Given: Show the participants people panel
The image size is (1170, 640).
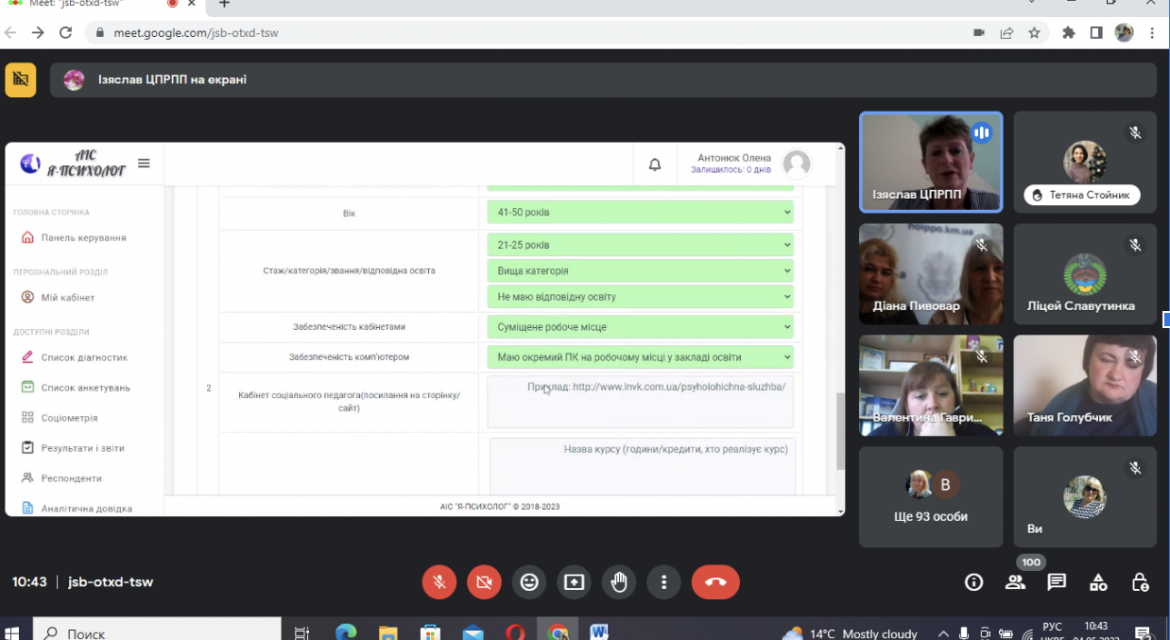Looking at the screenshot, I should pos(1015,582).
